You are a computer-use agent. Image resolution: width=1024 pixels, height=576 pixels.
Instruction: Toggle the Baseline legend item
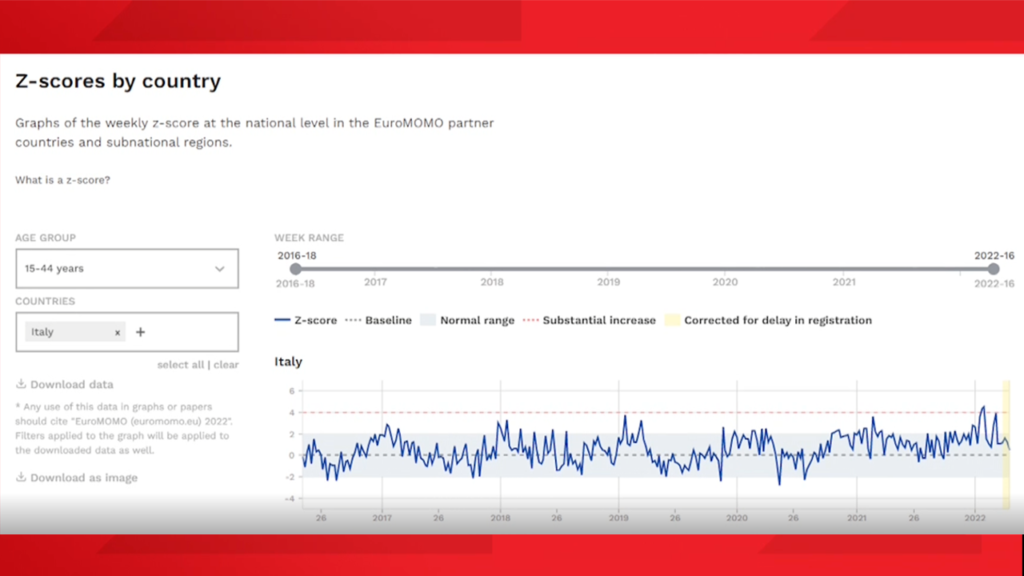tap(378, 321)
